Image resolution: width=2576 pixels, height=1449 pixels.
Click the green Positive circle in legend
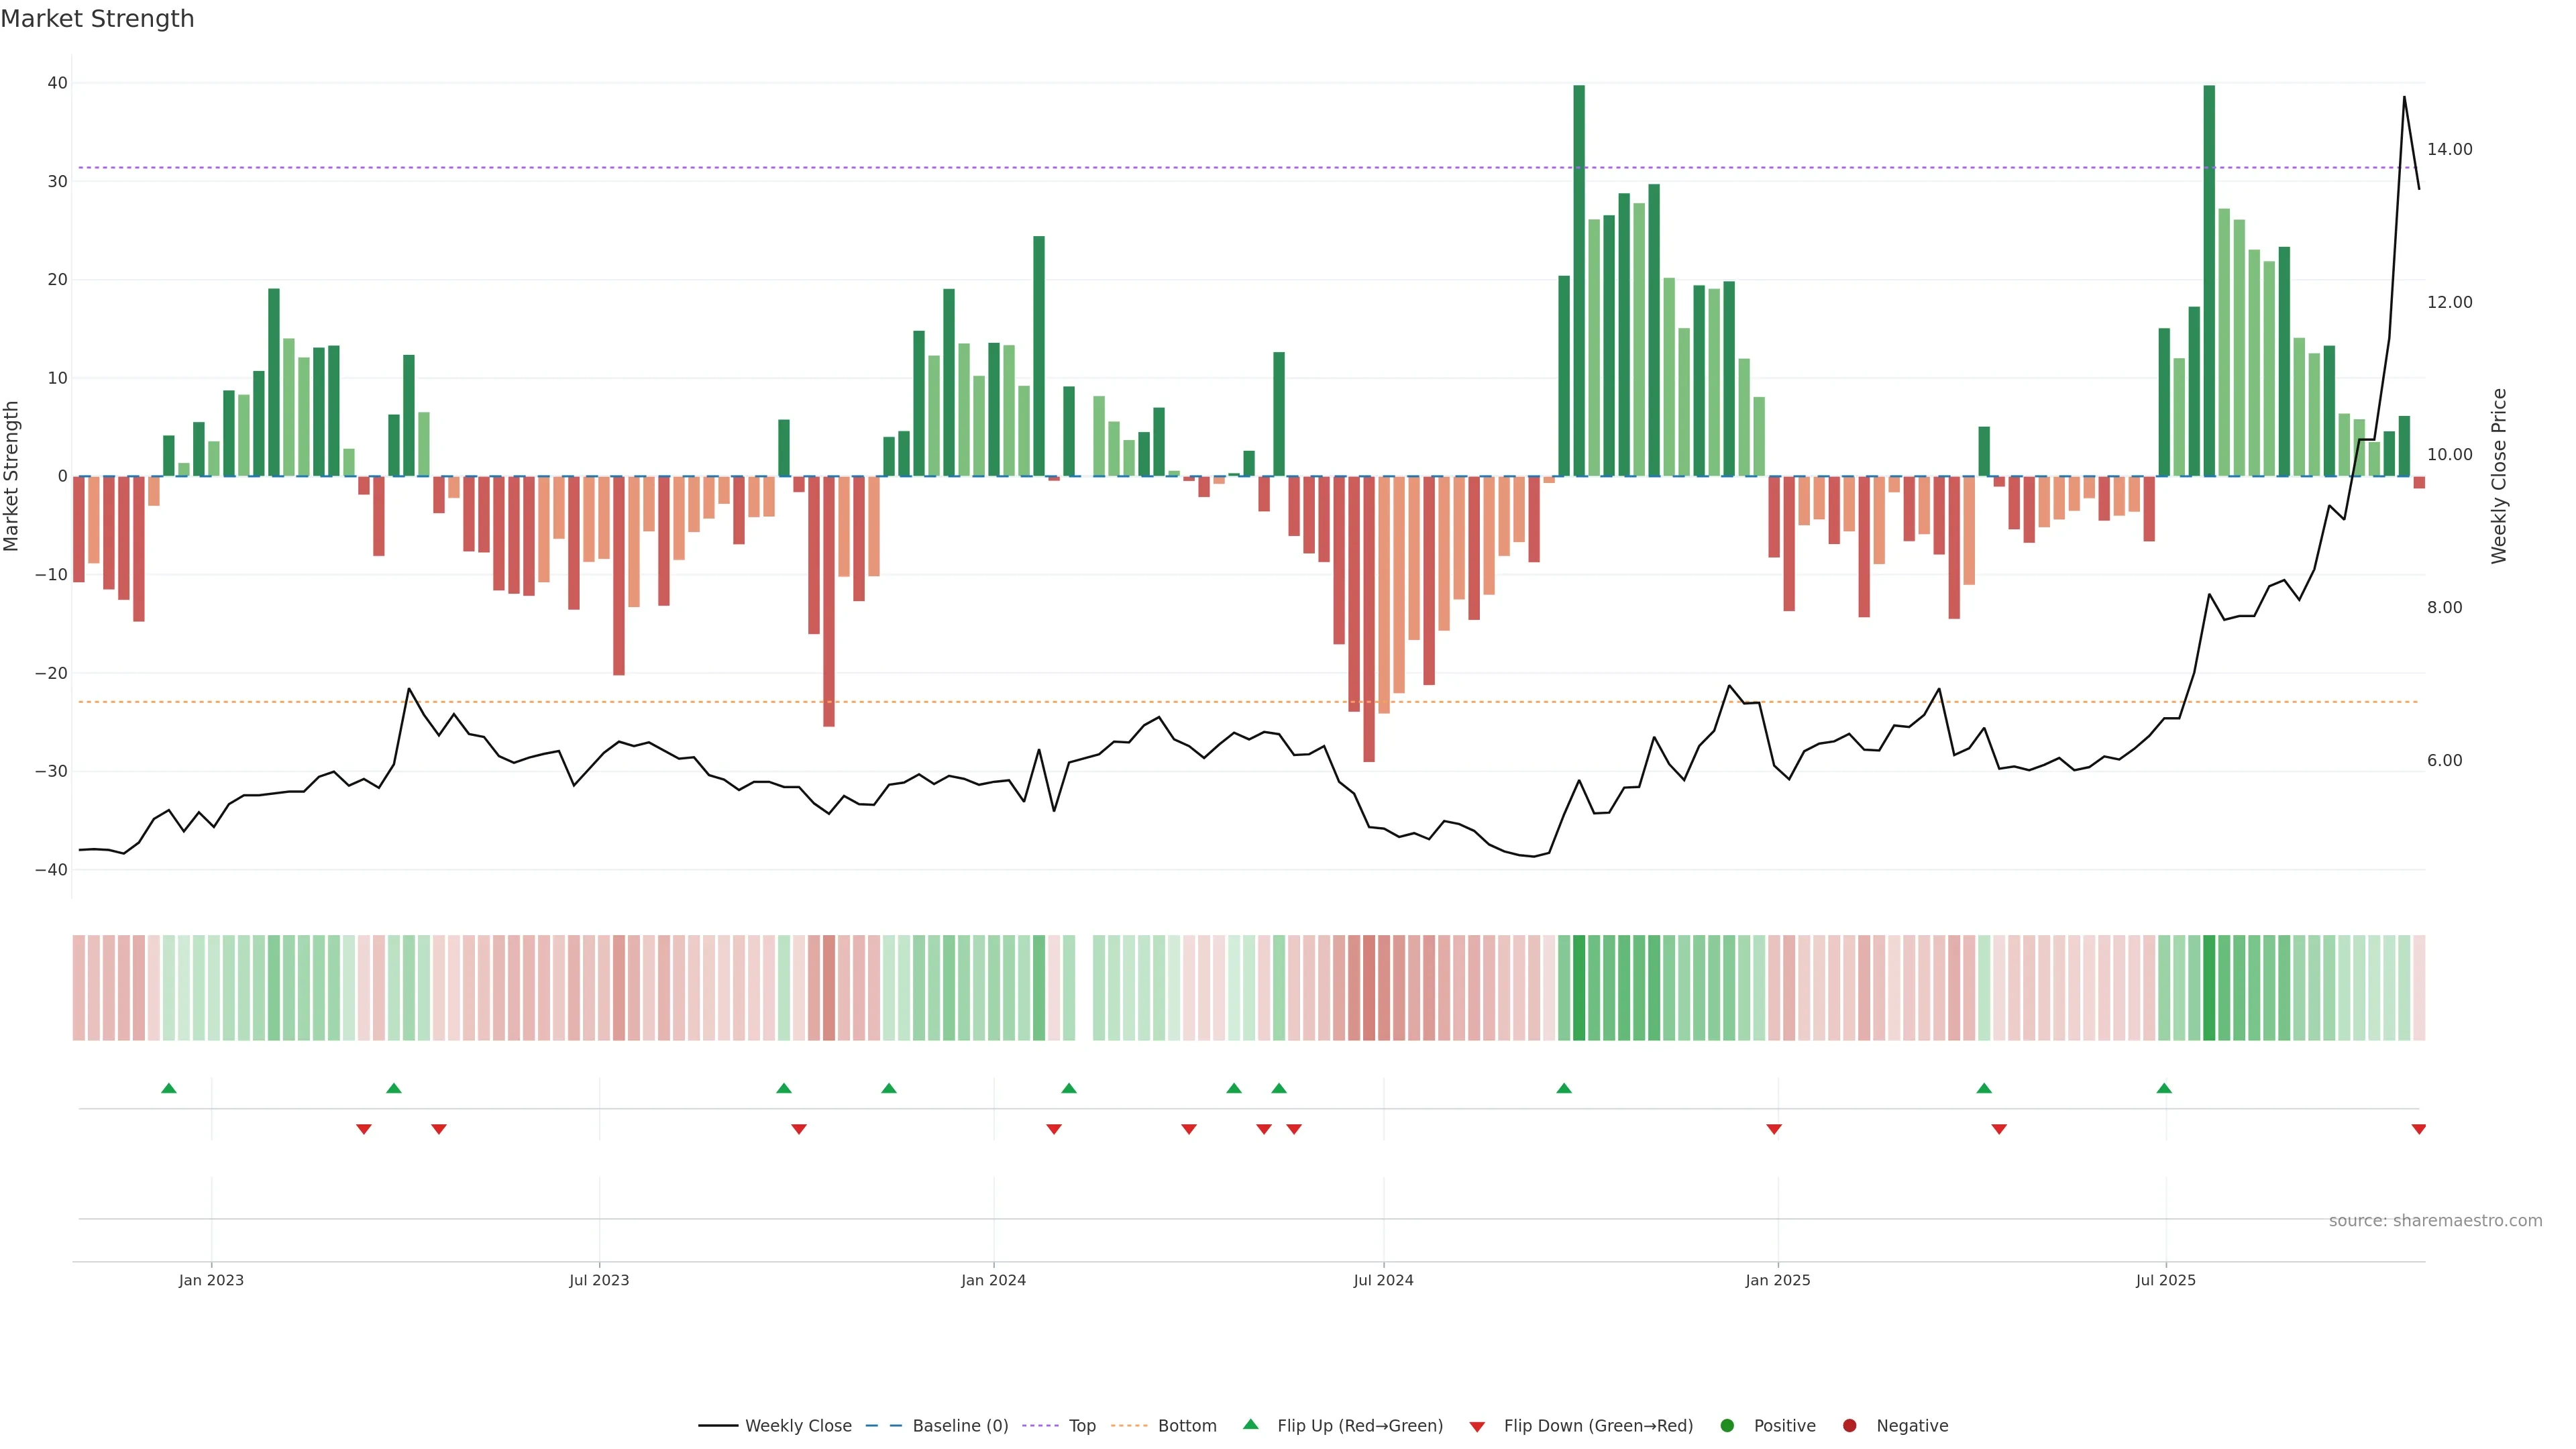1727,1425
